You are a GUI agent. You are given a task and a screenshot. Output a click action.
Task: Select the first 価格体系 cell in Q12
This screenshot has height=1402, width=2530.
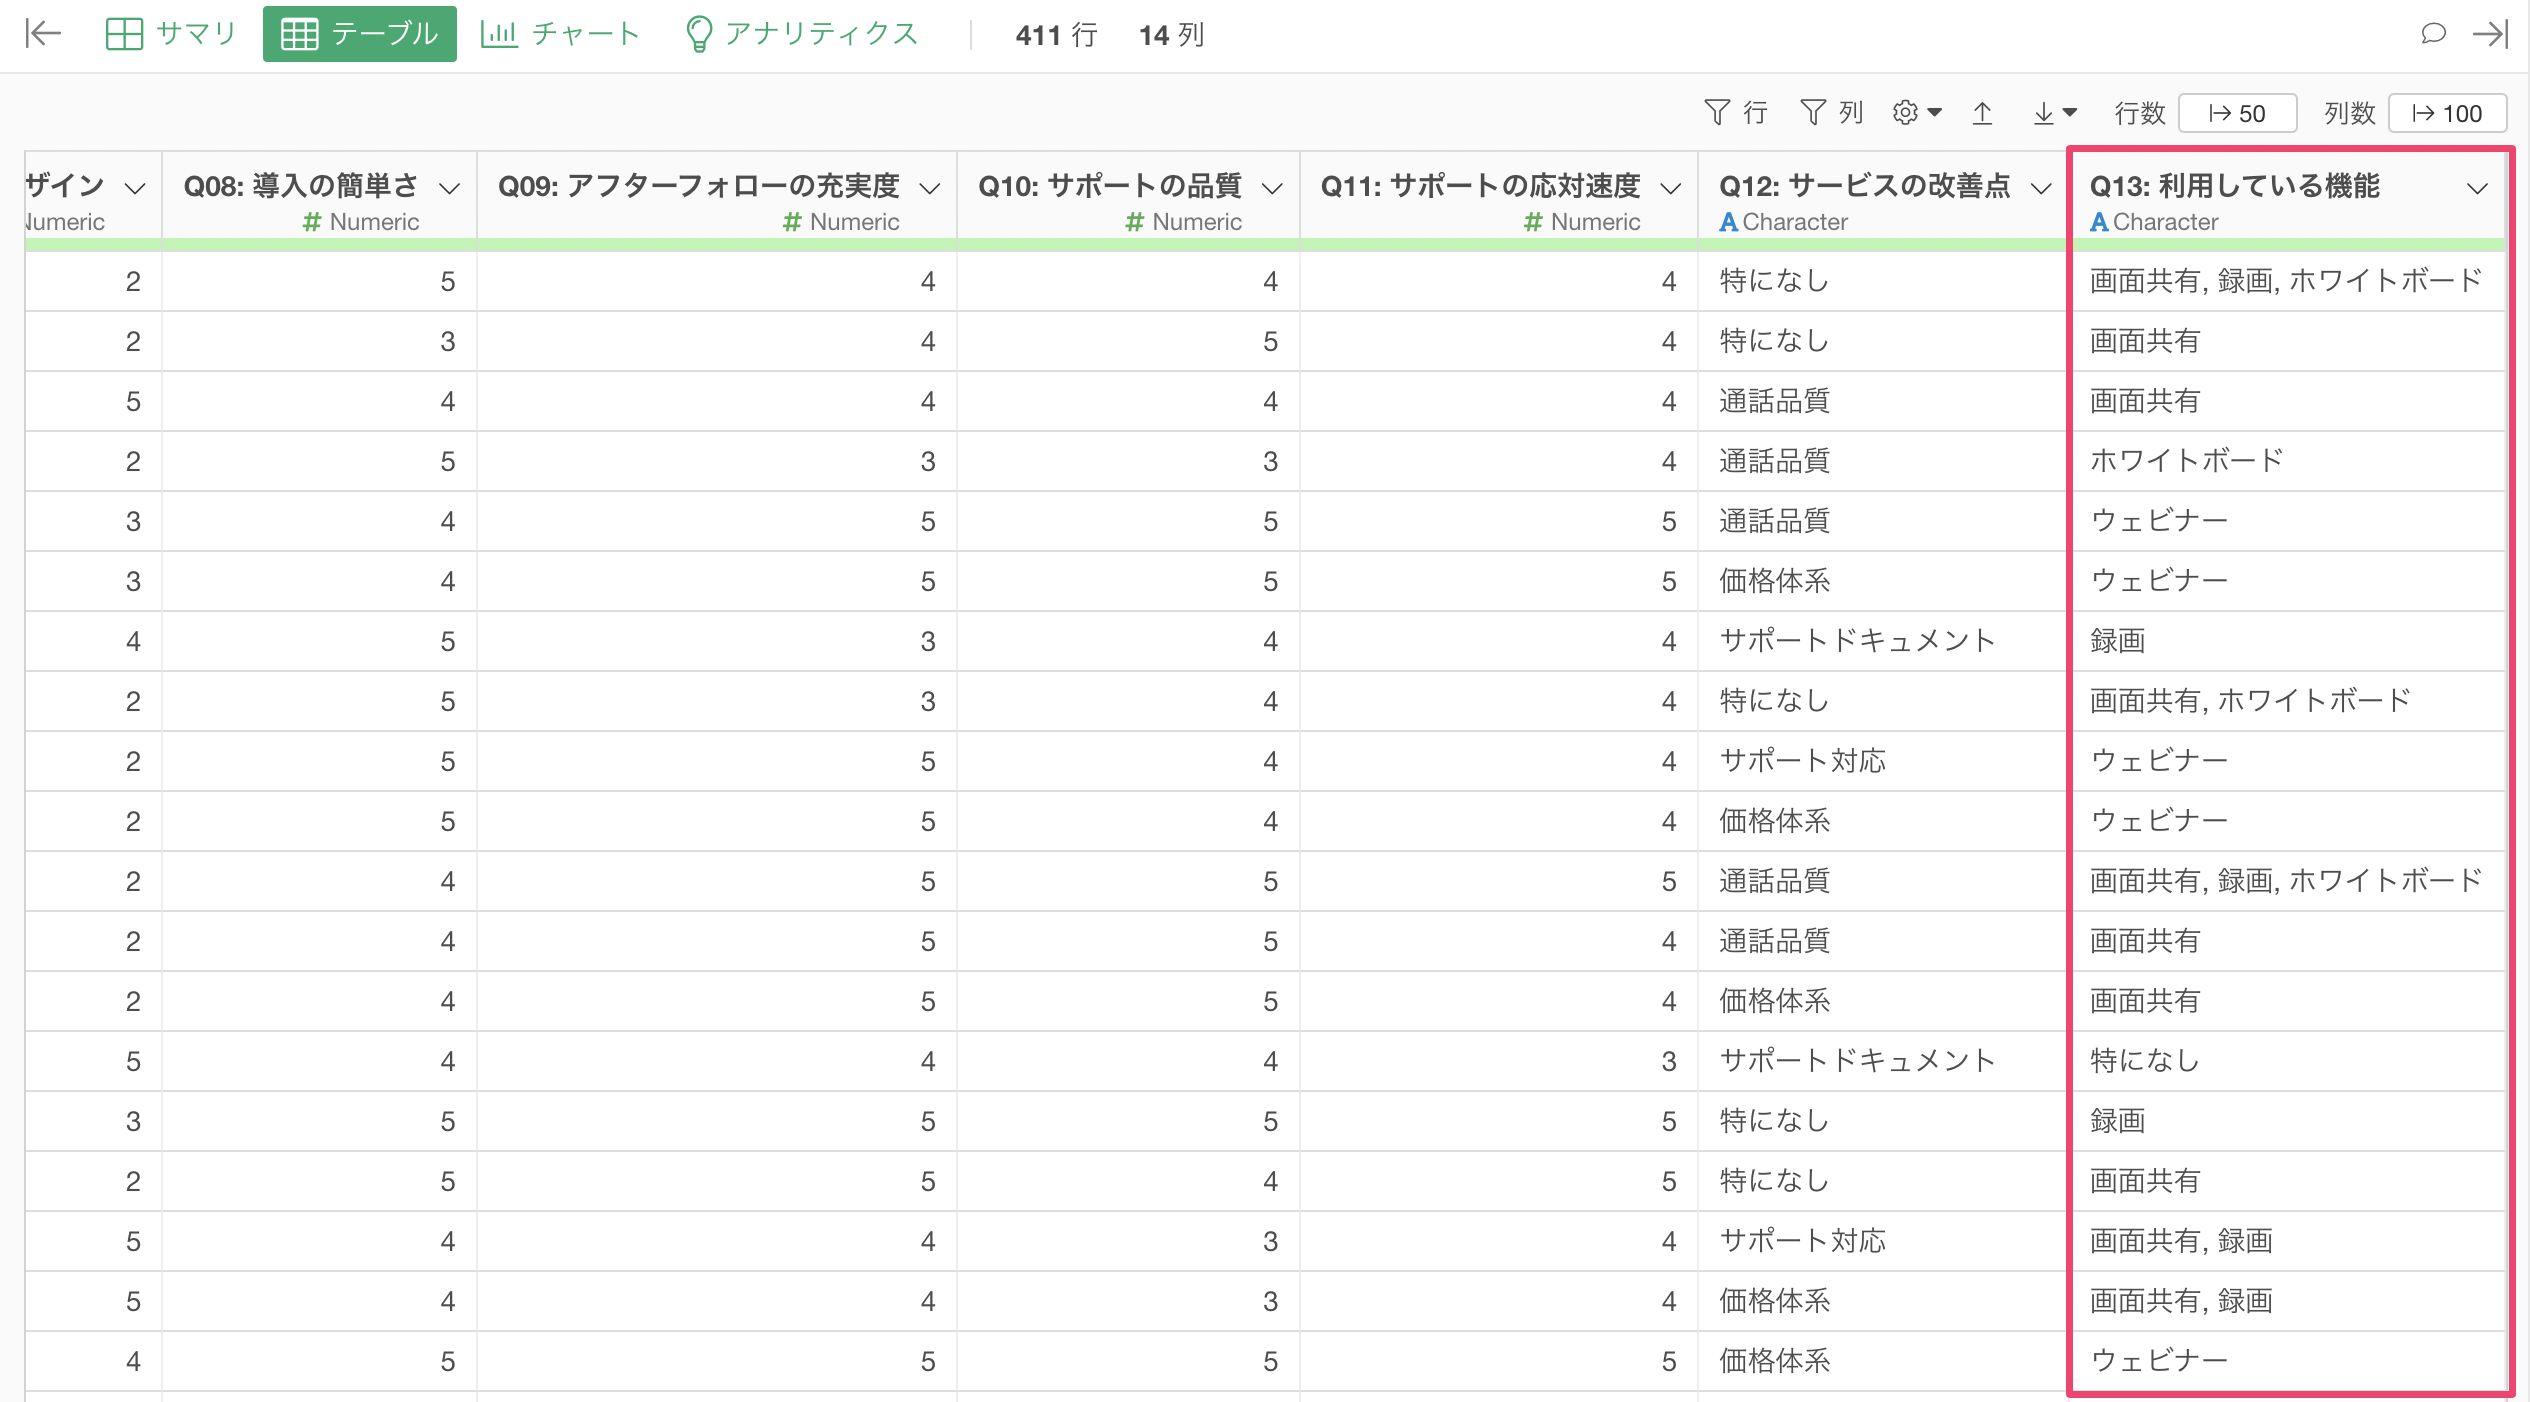1882,581
